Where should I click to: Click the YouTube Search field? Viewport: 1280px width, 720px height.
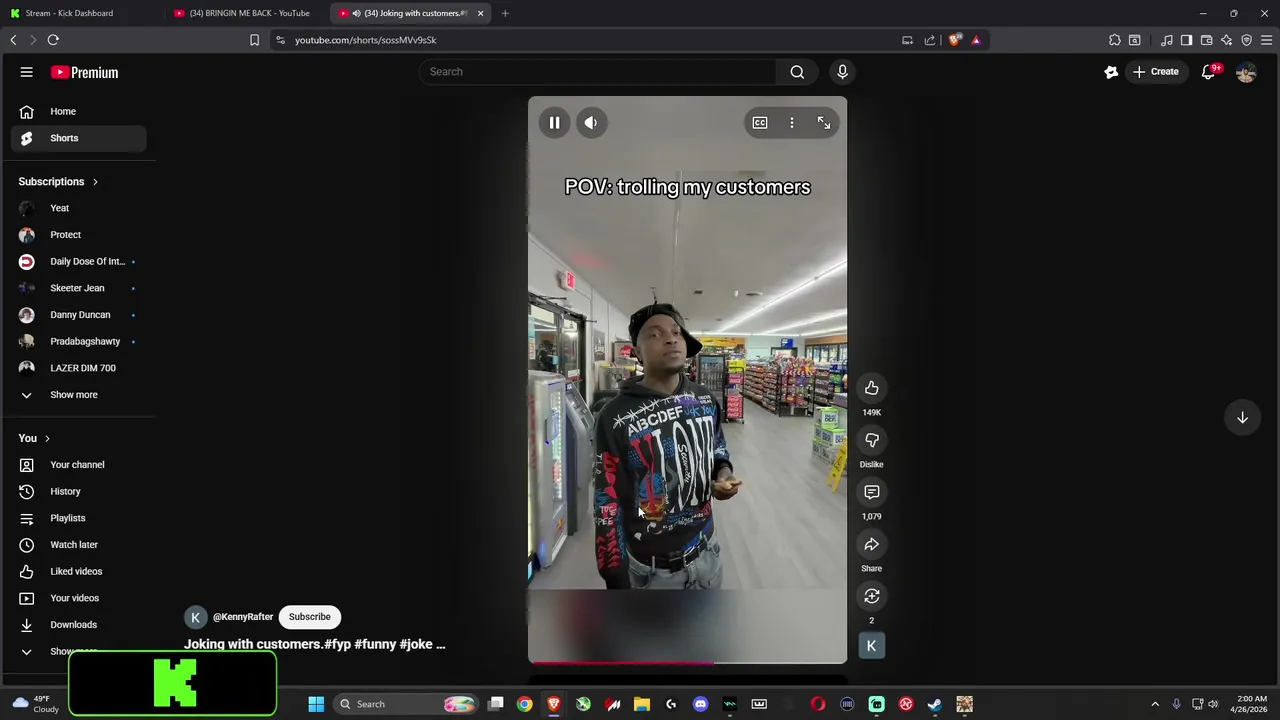(x=598, y=72)
